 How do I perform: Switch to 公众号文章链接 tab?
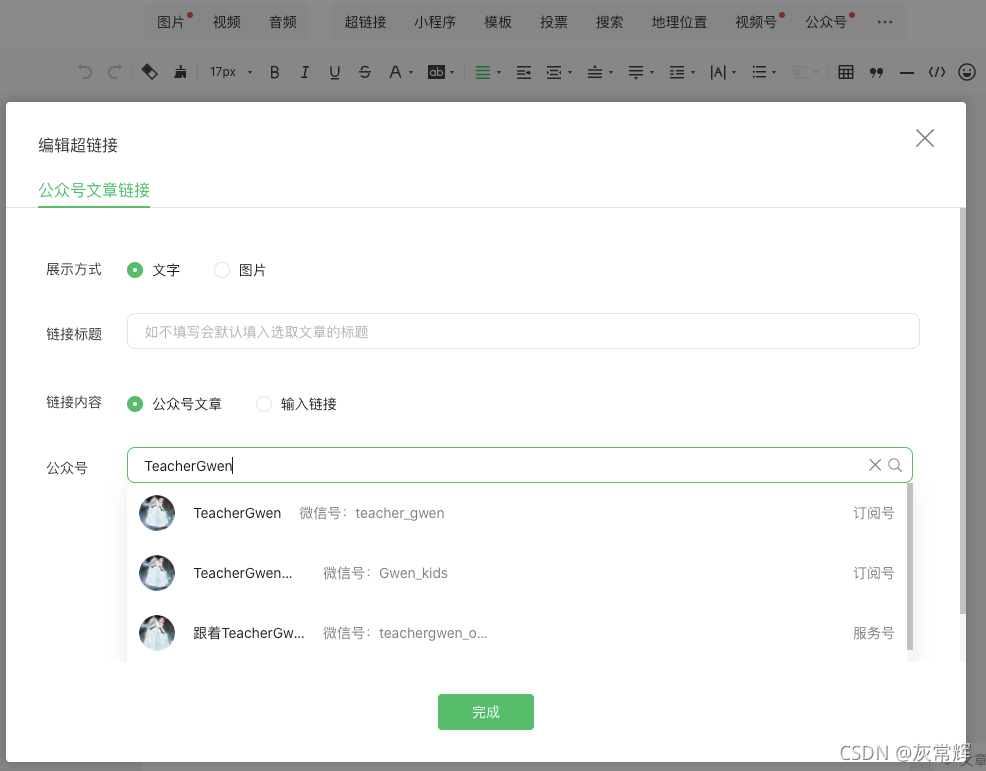tap(94, 190)
